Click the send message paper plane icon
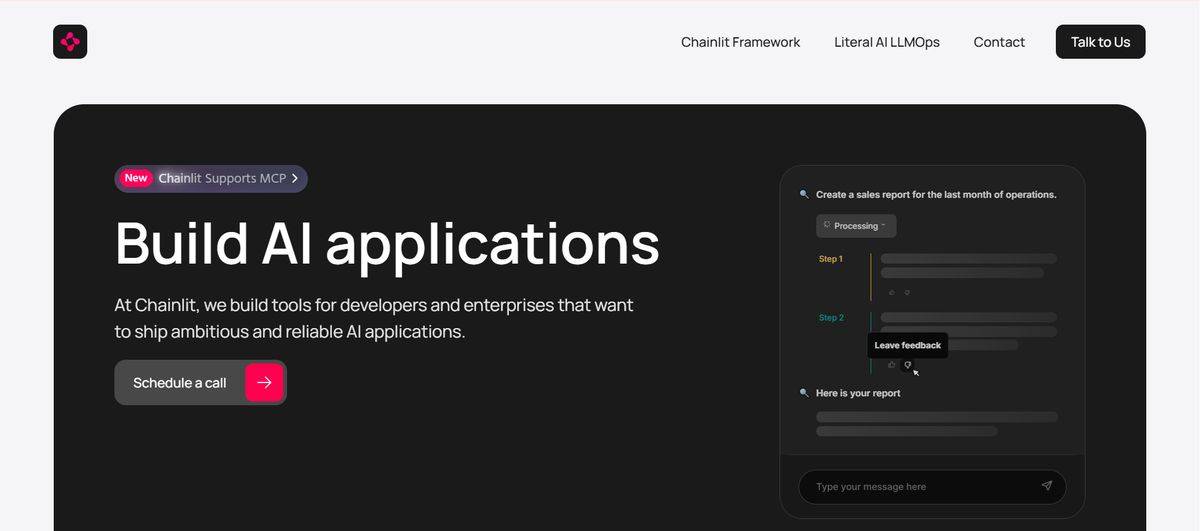Image resolution: width=1200 pixels, height=531 pixels. 1046,486
